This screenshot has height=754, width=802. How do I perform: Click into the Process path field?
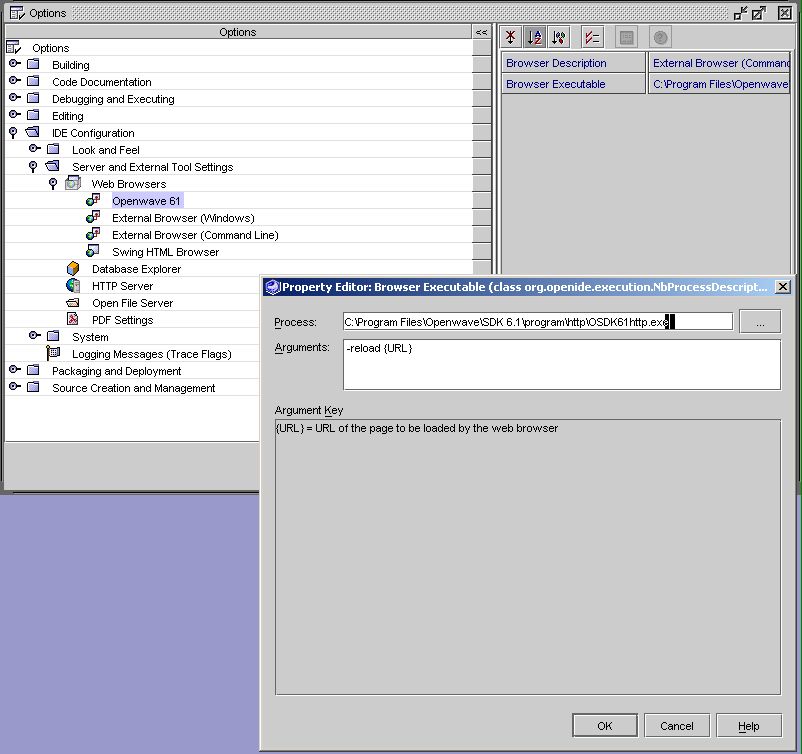pyautogui.click(x=538, y=322)
